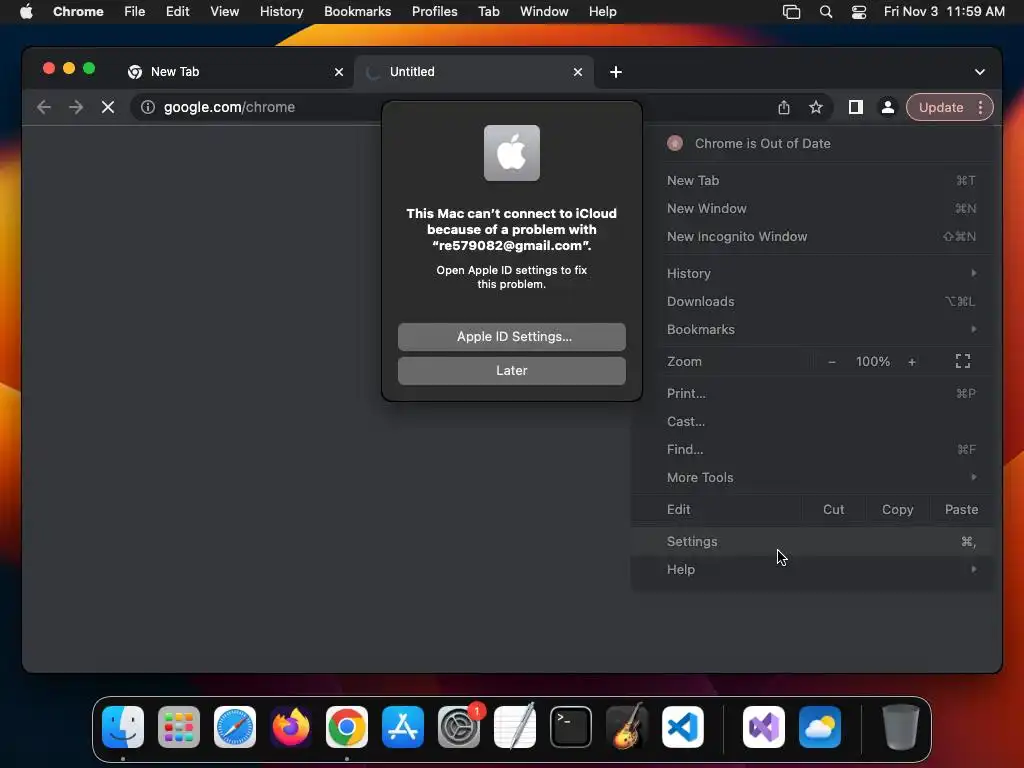Open System Settings from the Dock

459,727
